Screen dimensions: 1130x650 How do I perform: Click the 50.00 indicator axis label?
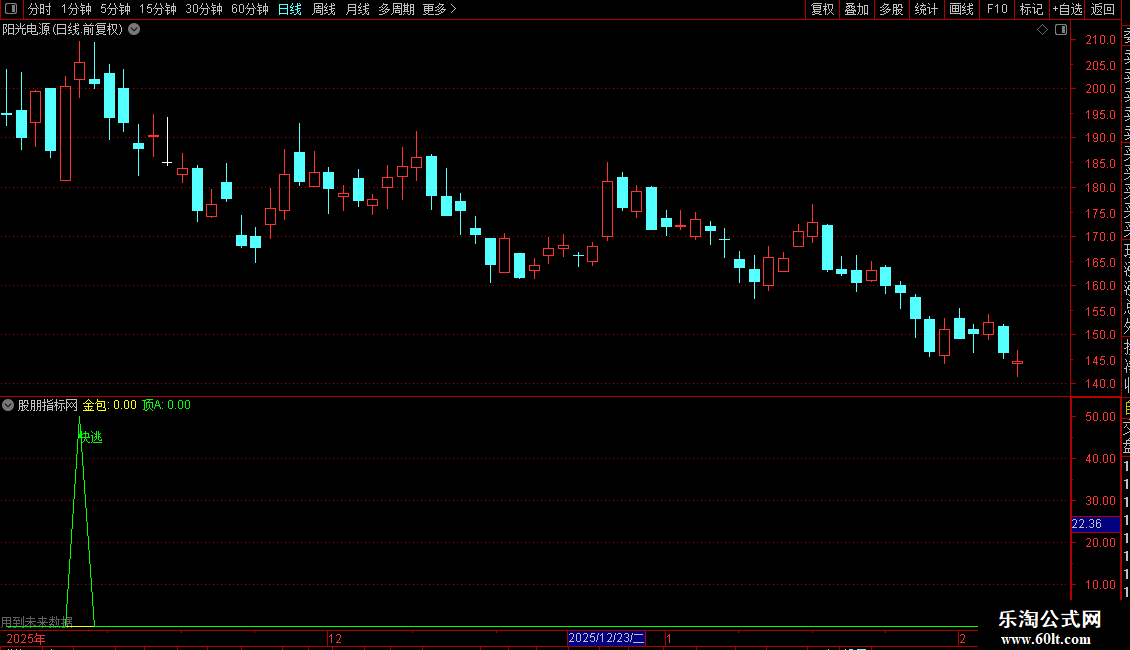click(x=1100, y=417)
